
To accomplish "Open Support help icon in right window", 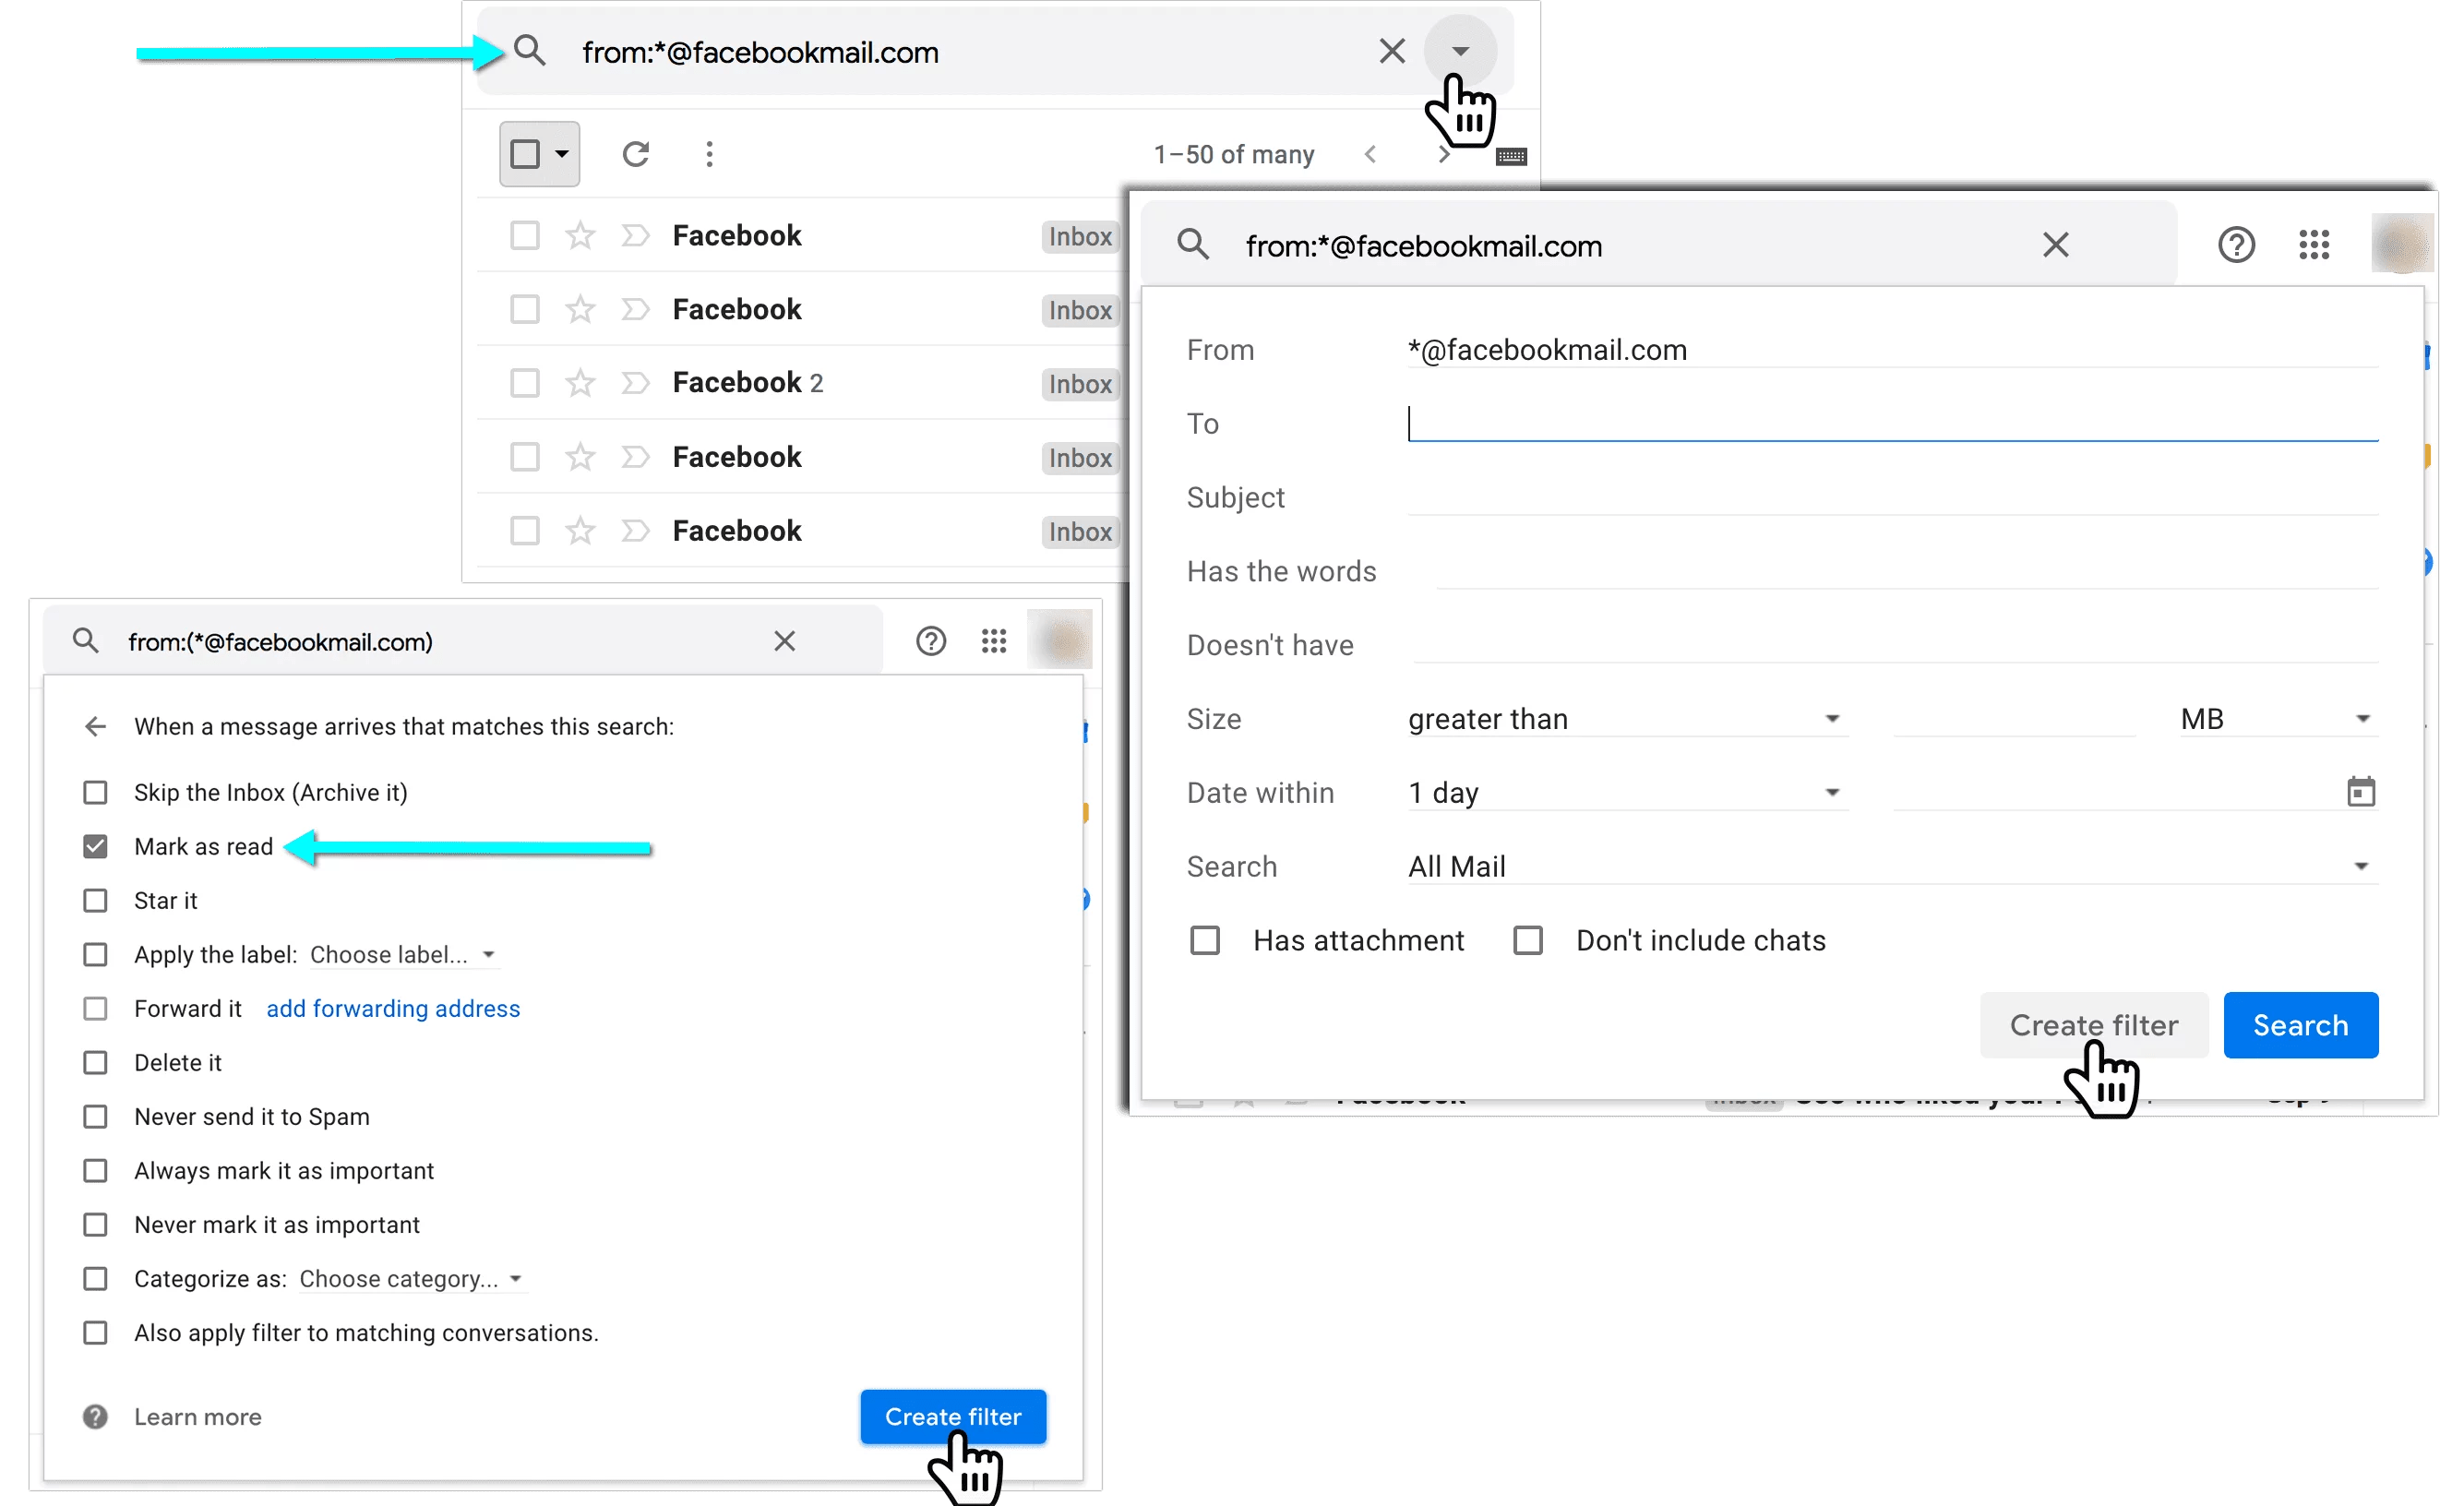I will click(x=2236, y=245).
